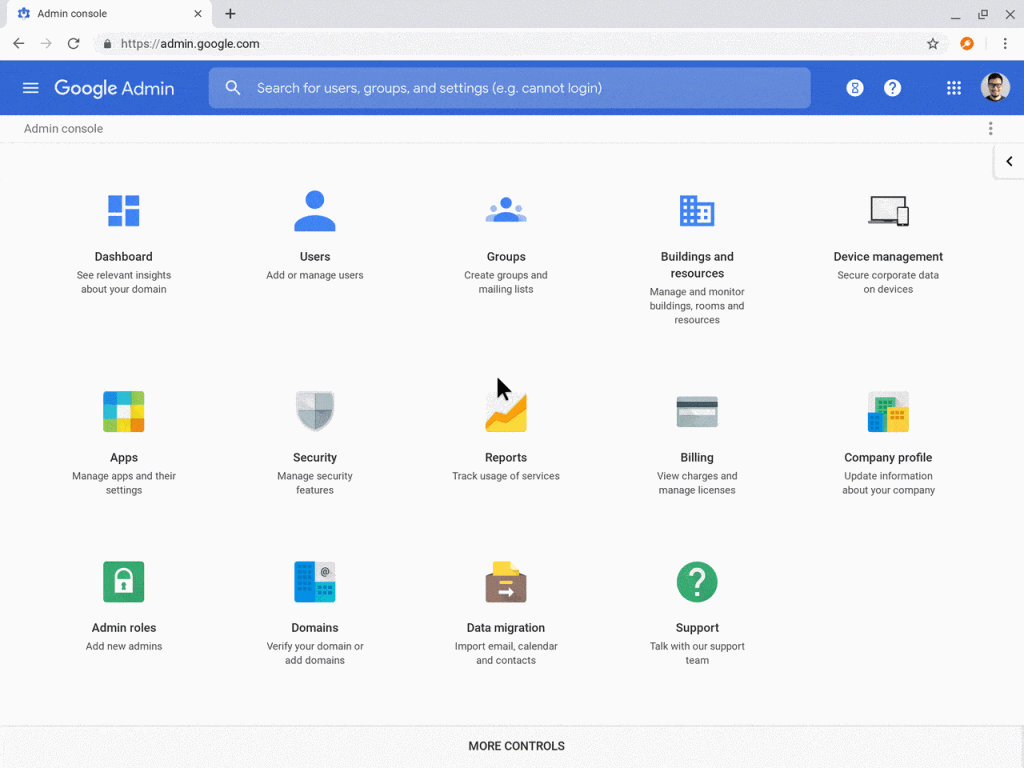
Task: Click the Users person icon
Action: tap(315, 211)
